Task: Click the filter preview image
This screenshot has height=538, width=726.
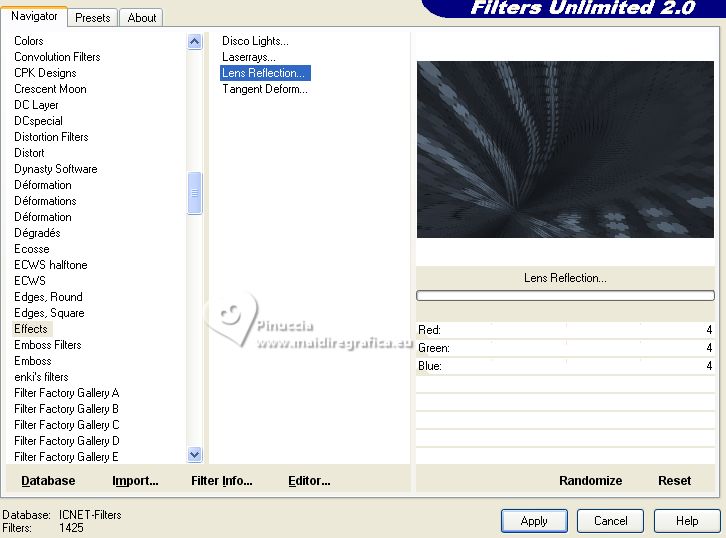Action: pyautogui.click(x=565, y=149)
